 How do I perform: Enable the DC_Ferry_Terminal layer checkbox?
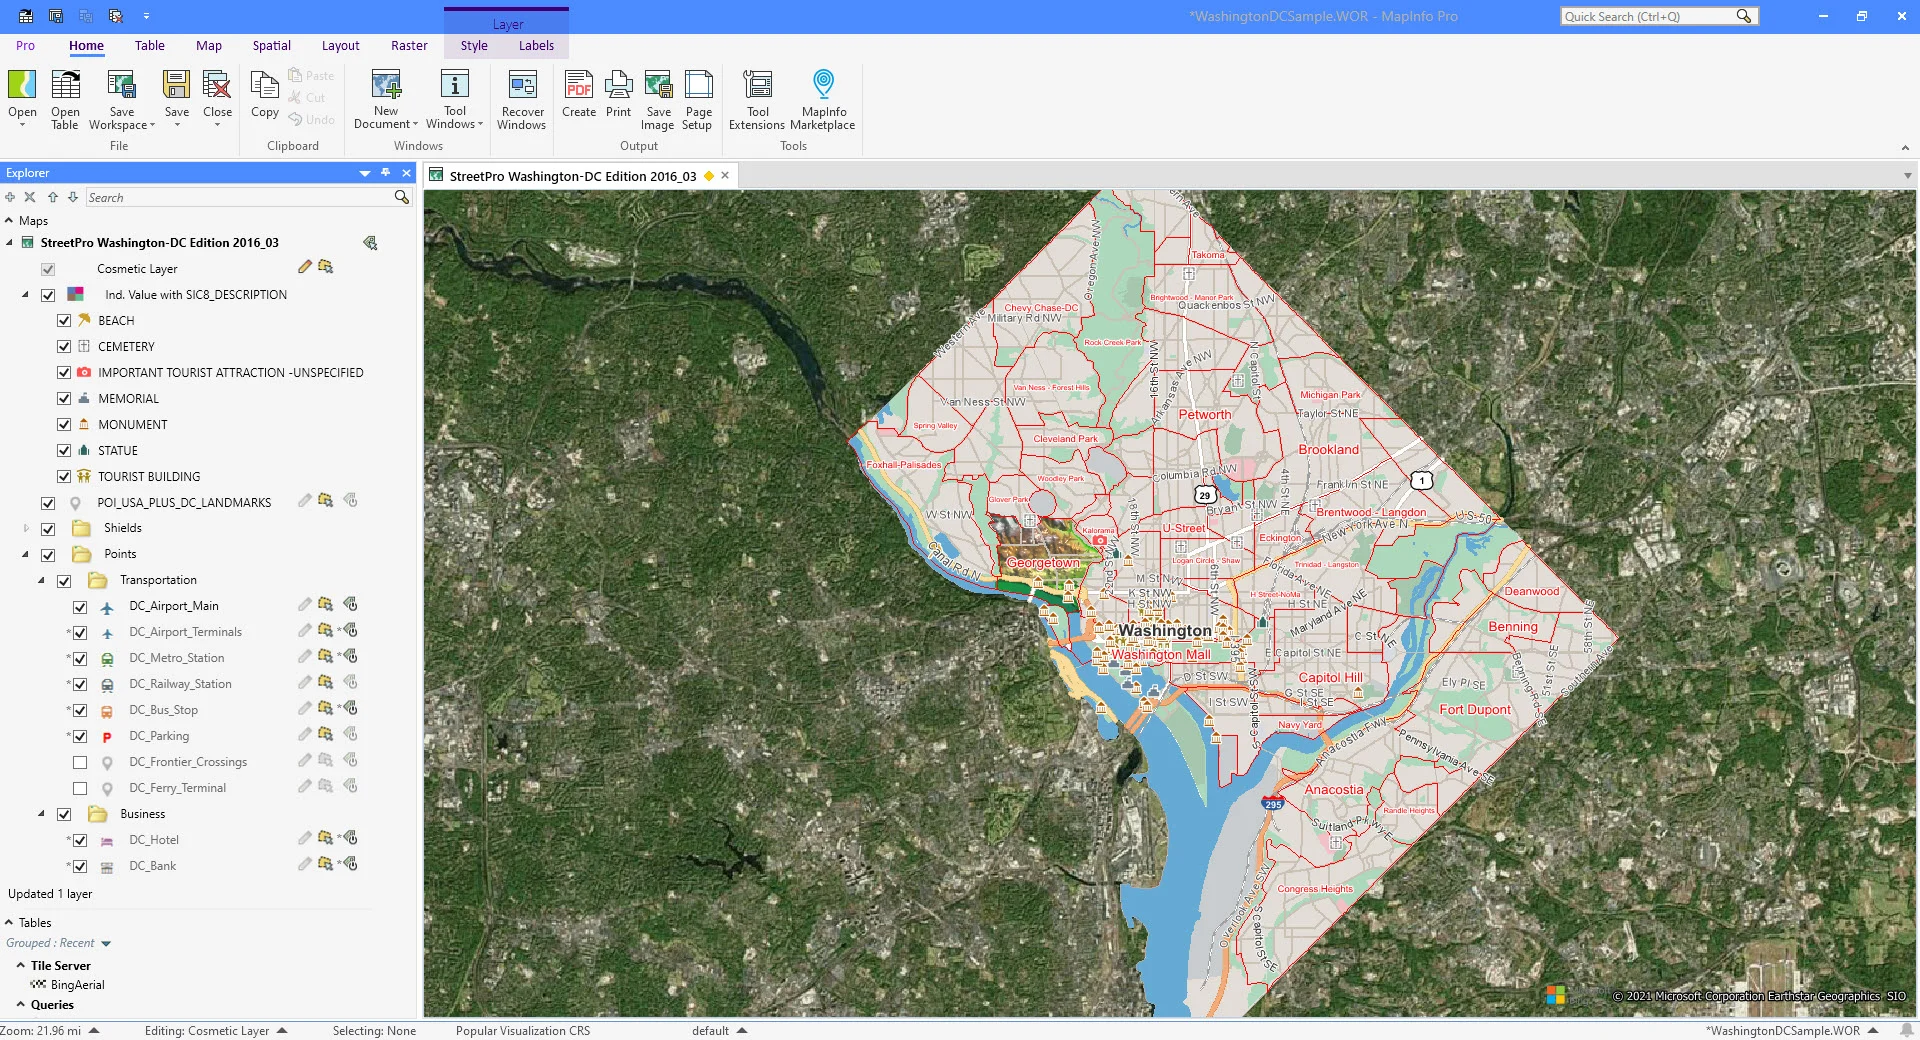pyautogui.click(x=80, y=788)
